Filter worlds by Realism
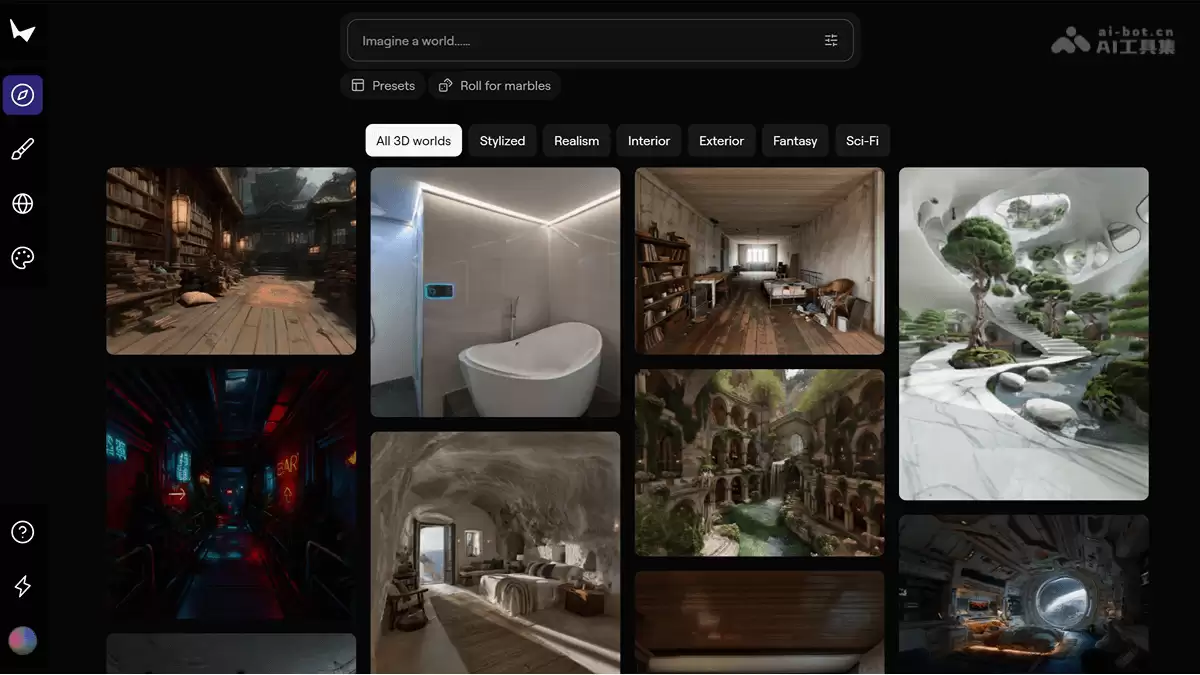This screenshot has width=1200, height=675. click(x=577, y=141)
